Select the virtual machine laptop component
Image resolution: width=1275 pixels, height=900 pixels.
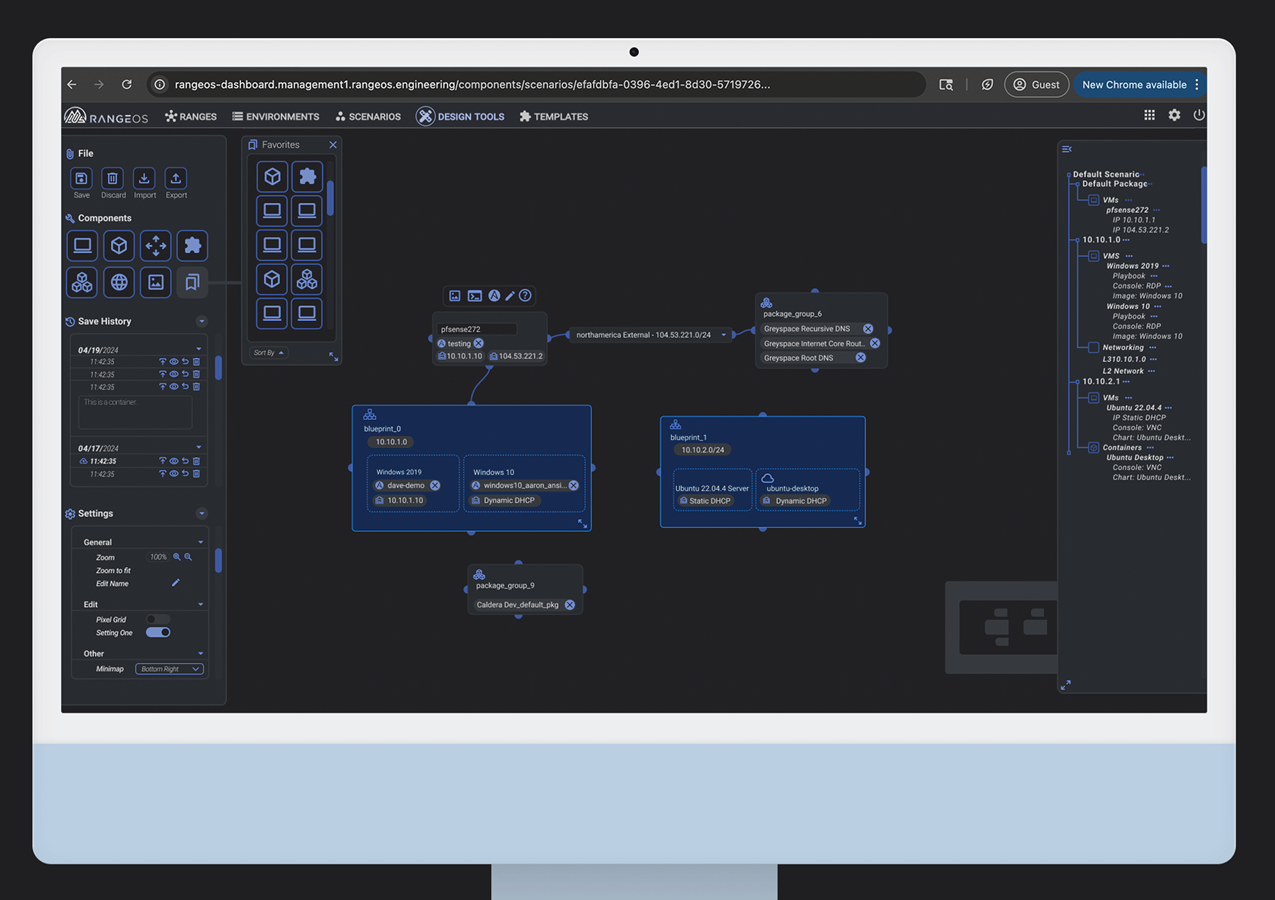(82, 245)
